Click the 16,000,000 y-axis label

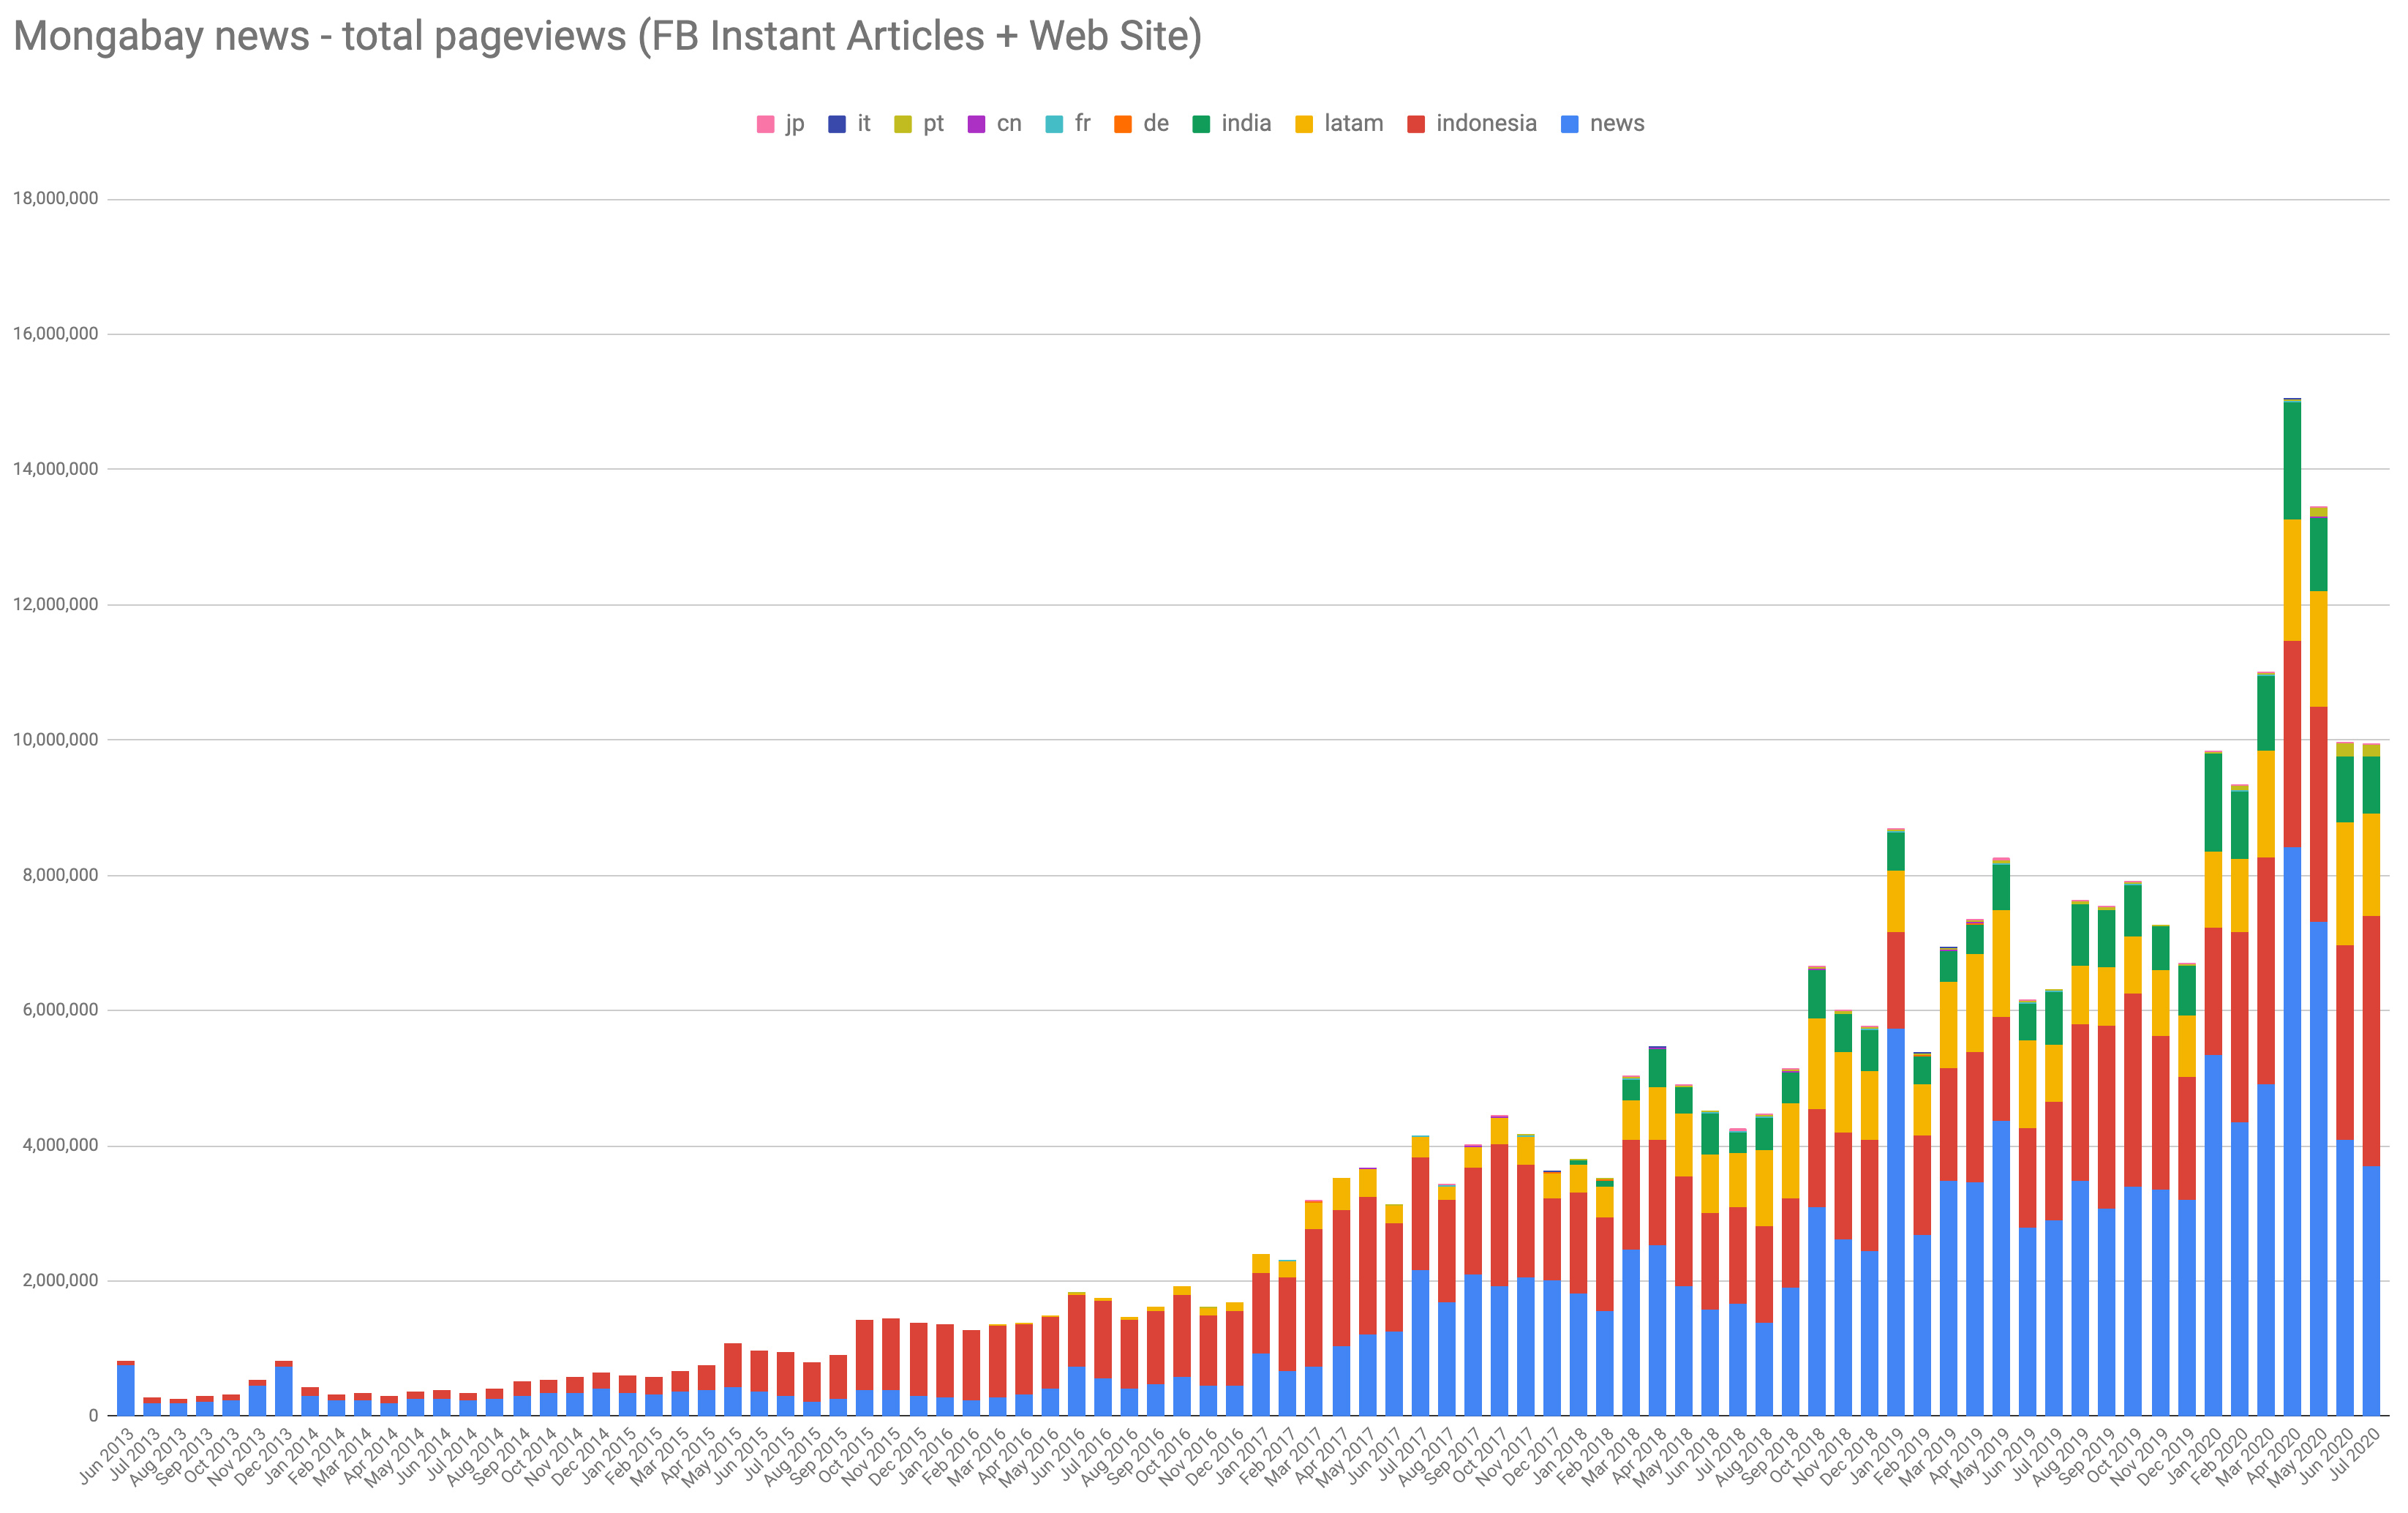coord(55,334)
